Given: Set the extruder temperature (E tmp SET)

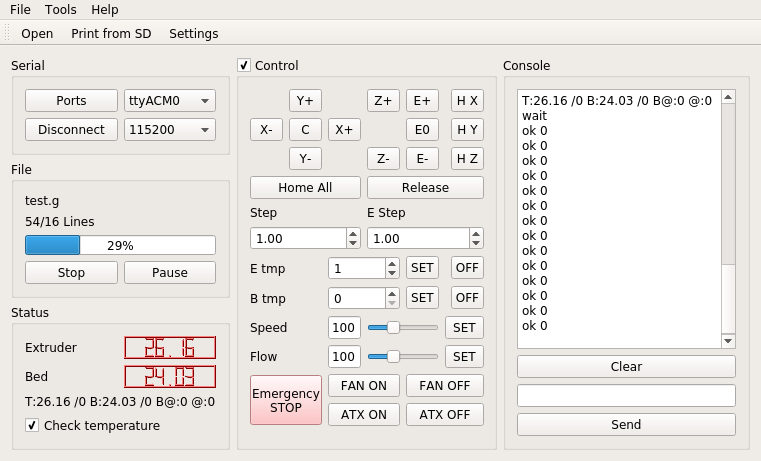Looking at the screenshot, I should coord(422,268).
